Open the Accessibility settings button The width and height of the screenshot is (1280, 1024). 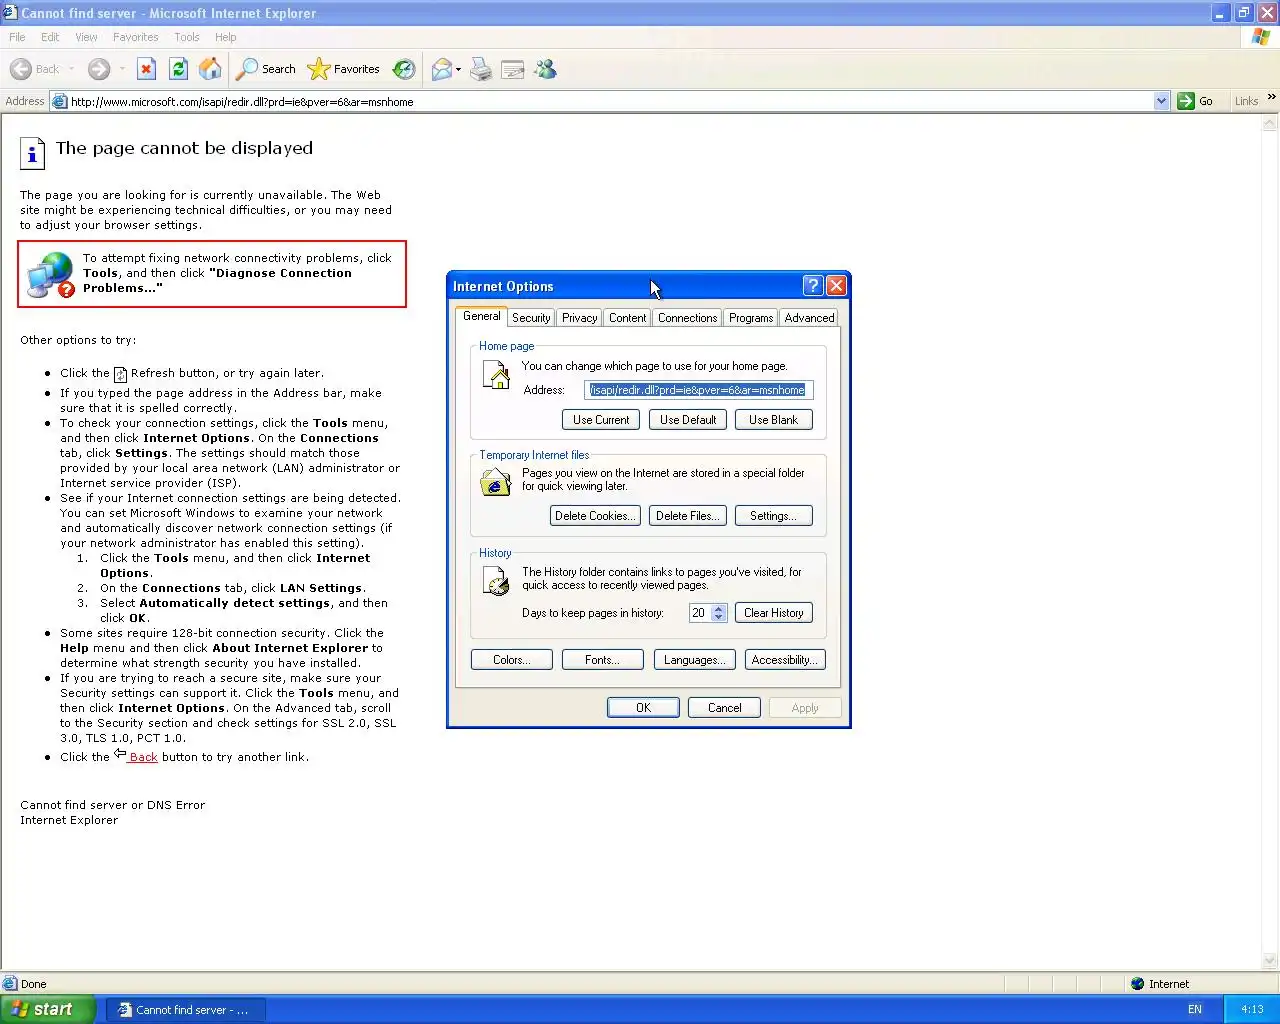click(785, 660)
